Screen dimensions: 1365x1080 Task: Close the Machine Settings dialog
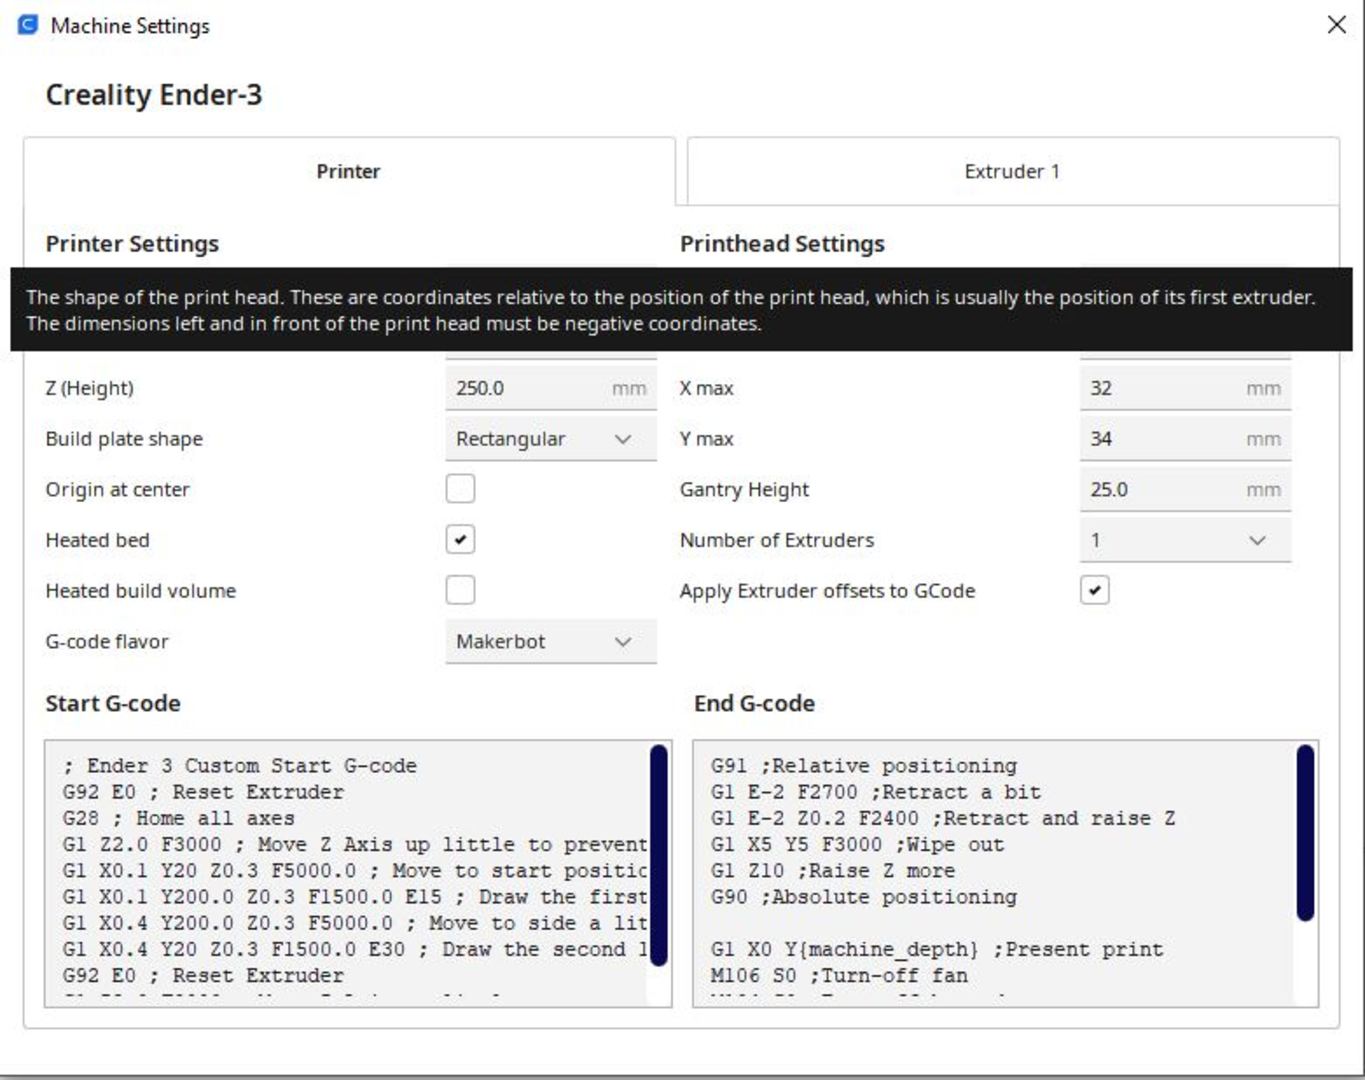[1336, 25]
